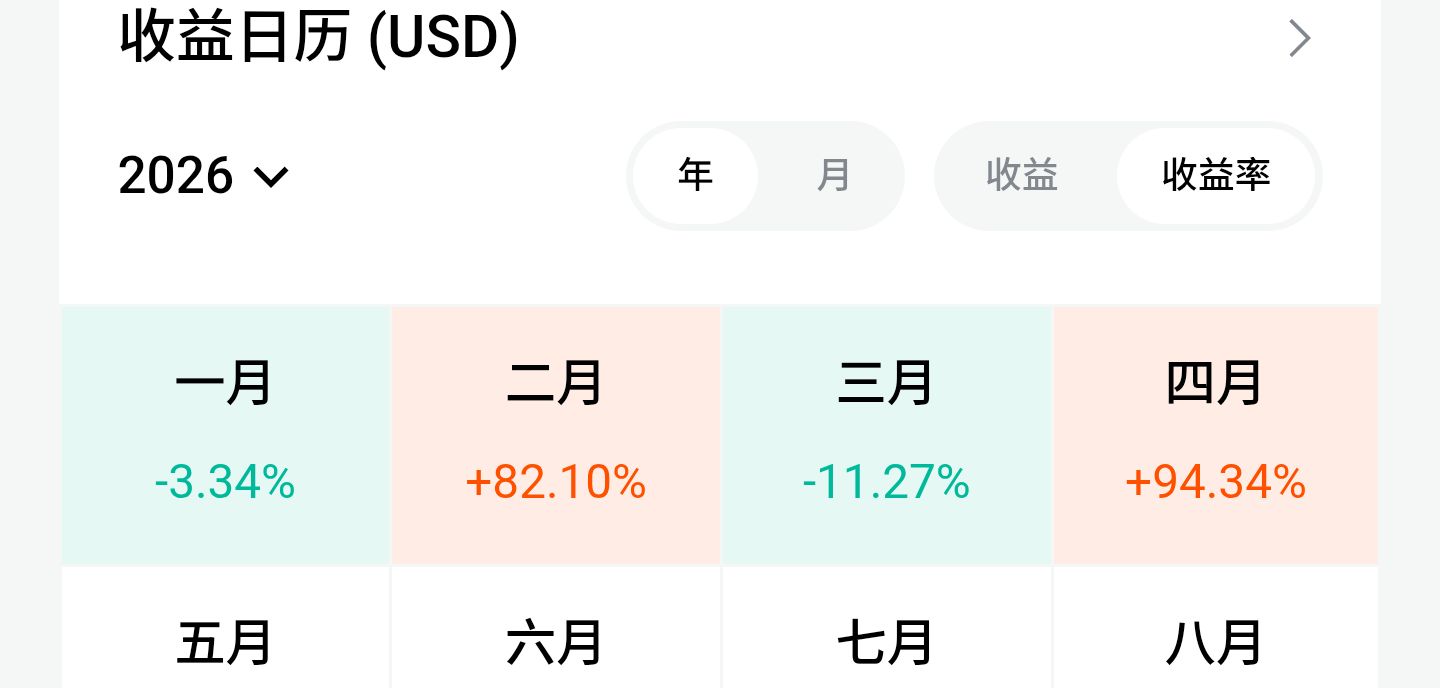Tap the chevron beside year 2026
The height and width of the screenshot is (688, 1440).
271,177
